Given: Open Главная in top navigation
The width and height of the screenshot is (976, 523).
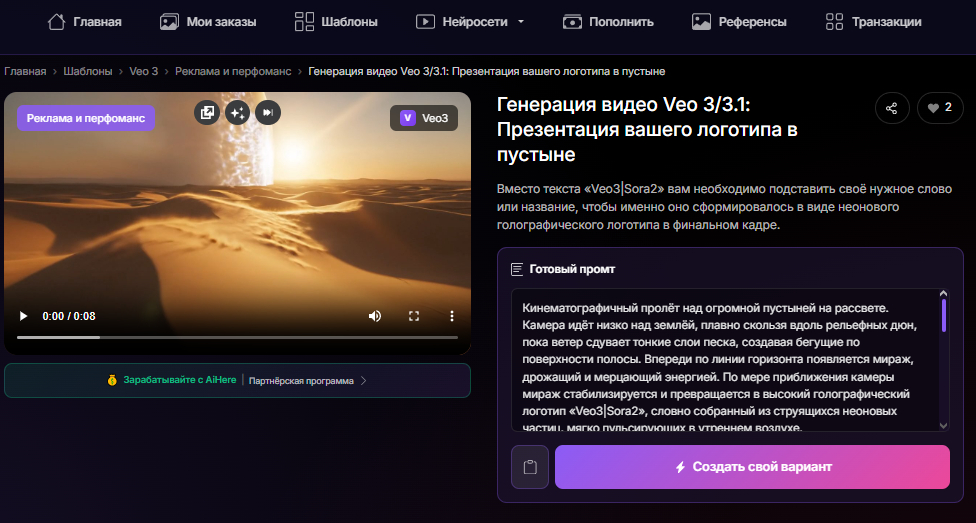Looking at the screenshot, I should coord(85,22).
